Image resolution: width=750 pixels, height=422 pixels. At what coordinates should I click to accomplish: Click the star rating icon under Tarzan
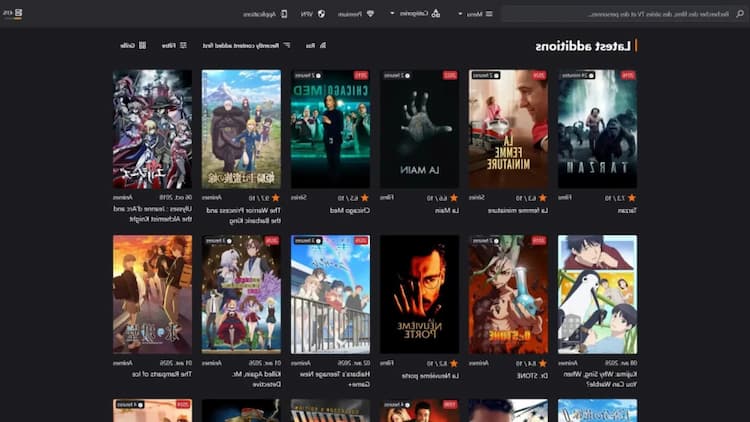point(632,198)
